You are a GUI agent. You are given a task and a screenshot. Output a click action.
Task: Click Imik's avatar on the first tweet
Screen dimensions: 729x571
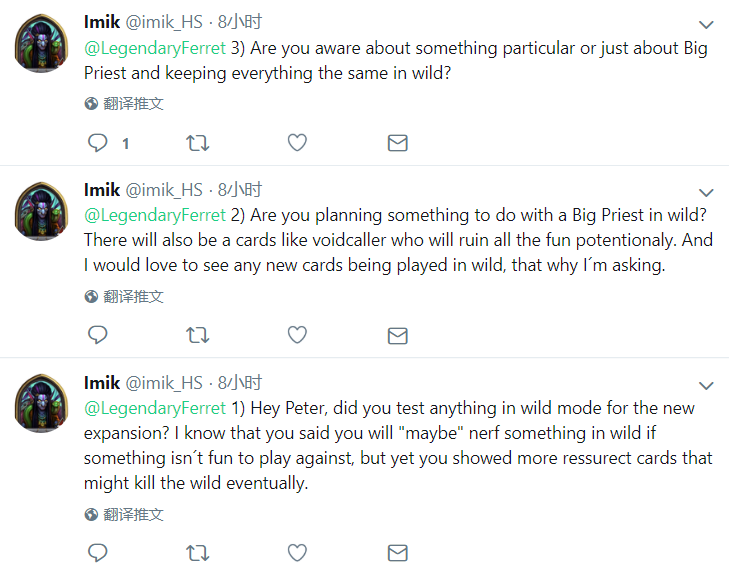[x=41, y=44]
